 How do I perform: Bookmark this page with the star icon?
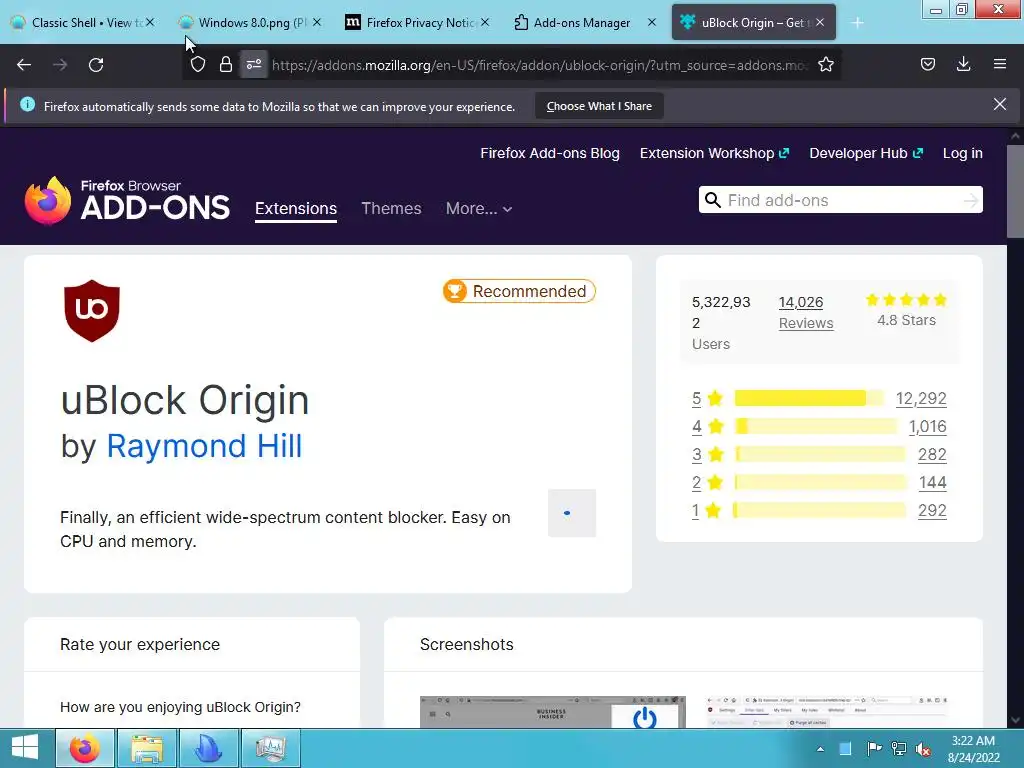point(825,65)
